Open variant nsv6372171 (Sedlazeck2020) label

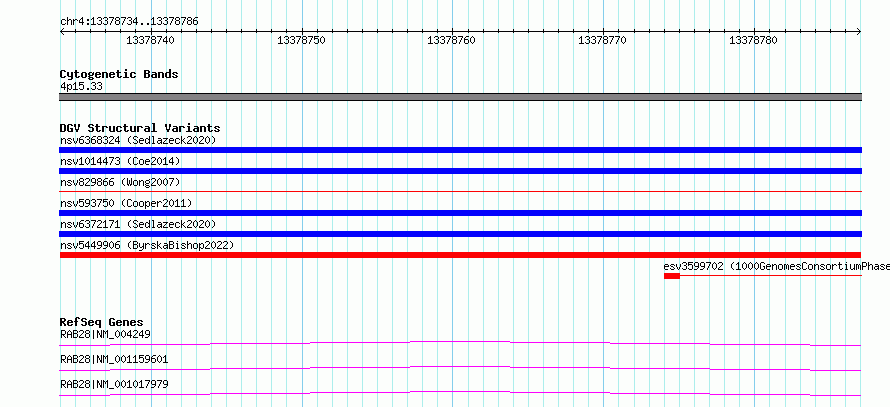138,224
